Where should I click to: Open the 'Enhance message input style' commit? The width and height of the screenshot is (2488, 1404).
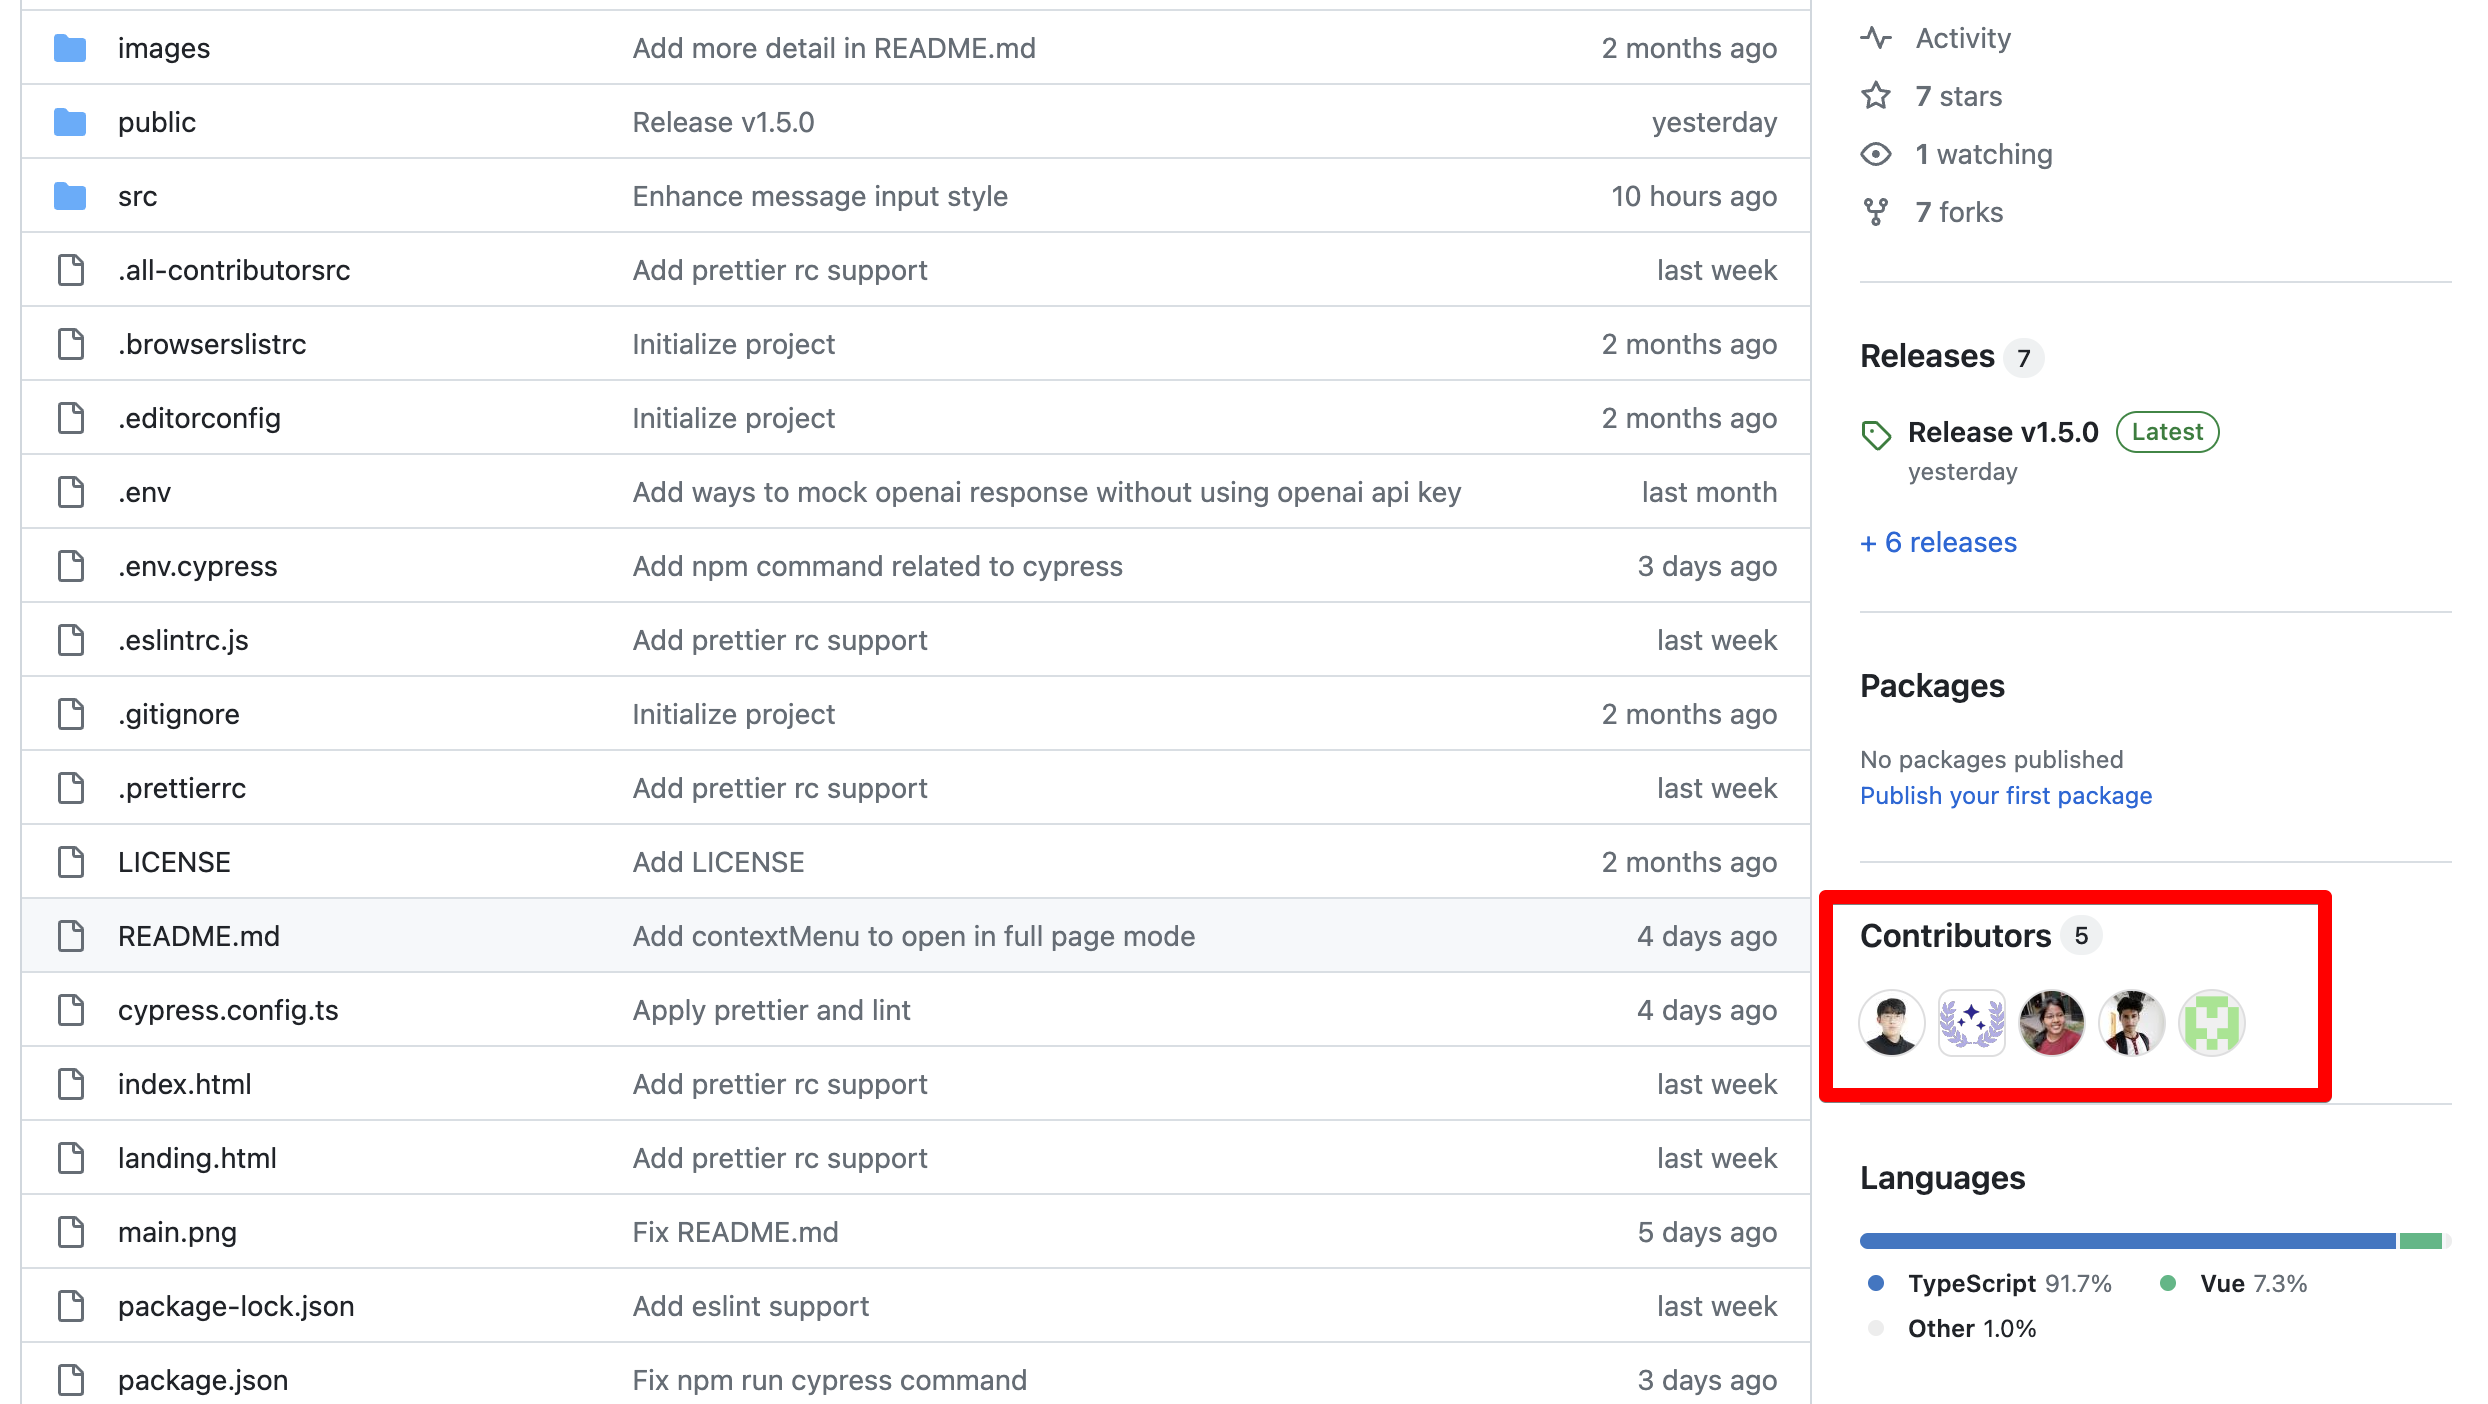pos(820,196)
